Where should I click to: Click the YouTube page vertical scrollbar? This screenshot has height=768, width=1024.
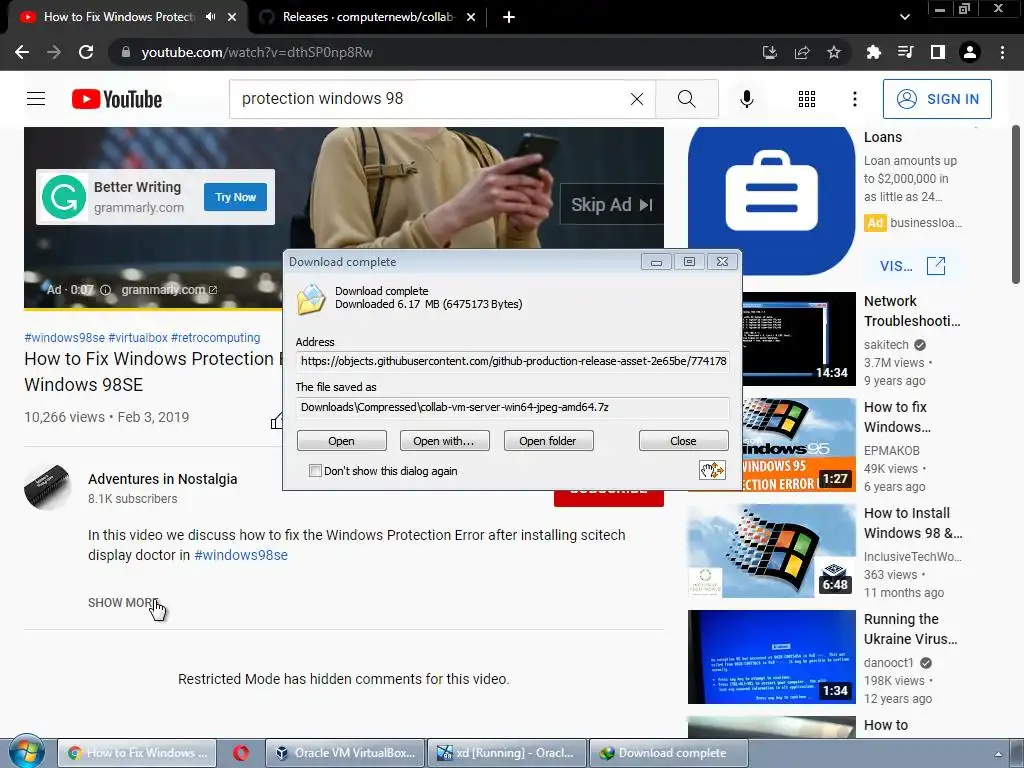coord(1016,205)
